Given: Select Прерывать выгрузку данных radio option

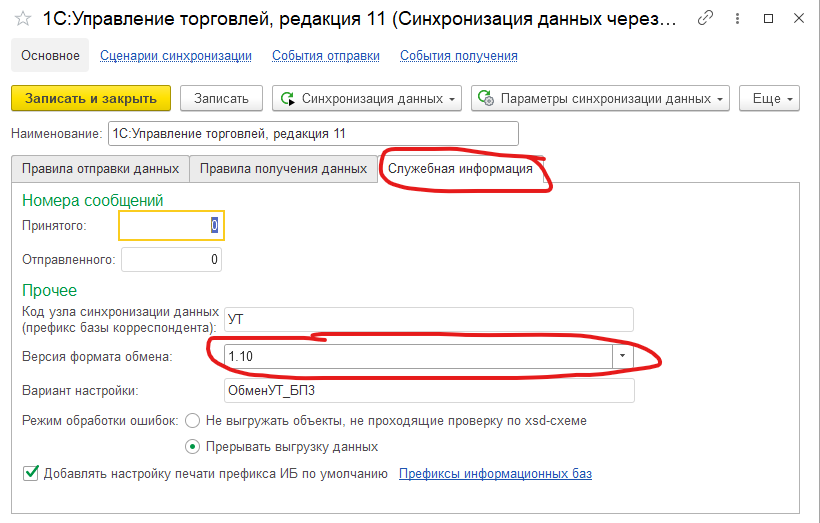Looking at the screenshot, I should pyautogui.click(x=192, y=447).
